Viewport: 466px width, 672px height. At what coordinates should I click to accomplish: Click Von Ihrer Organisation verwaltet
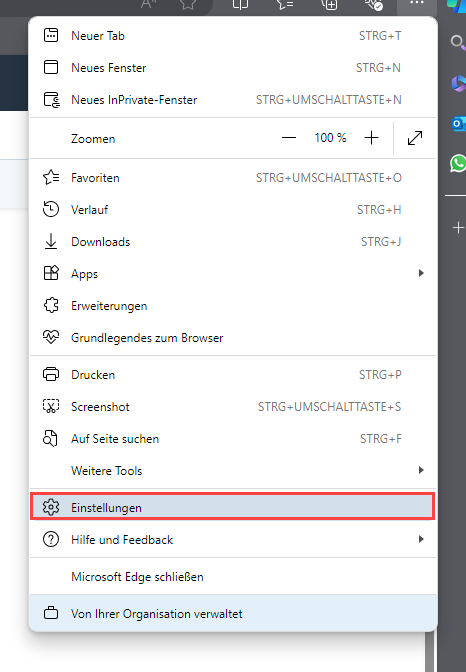click(x=233, y=614)
